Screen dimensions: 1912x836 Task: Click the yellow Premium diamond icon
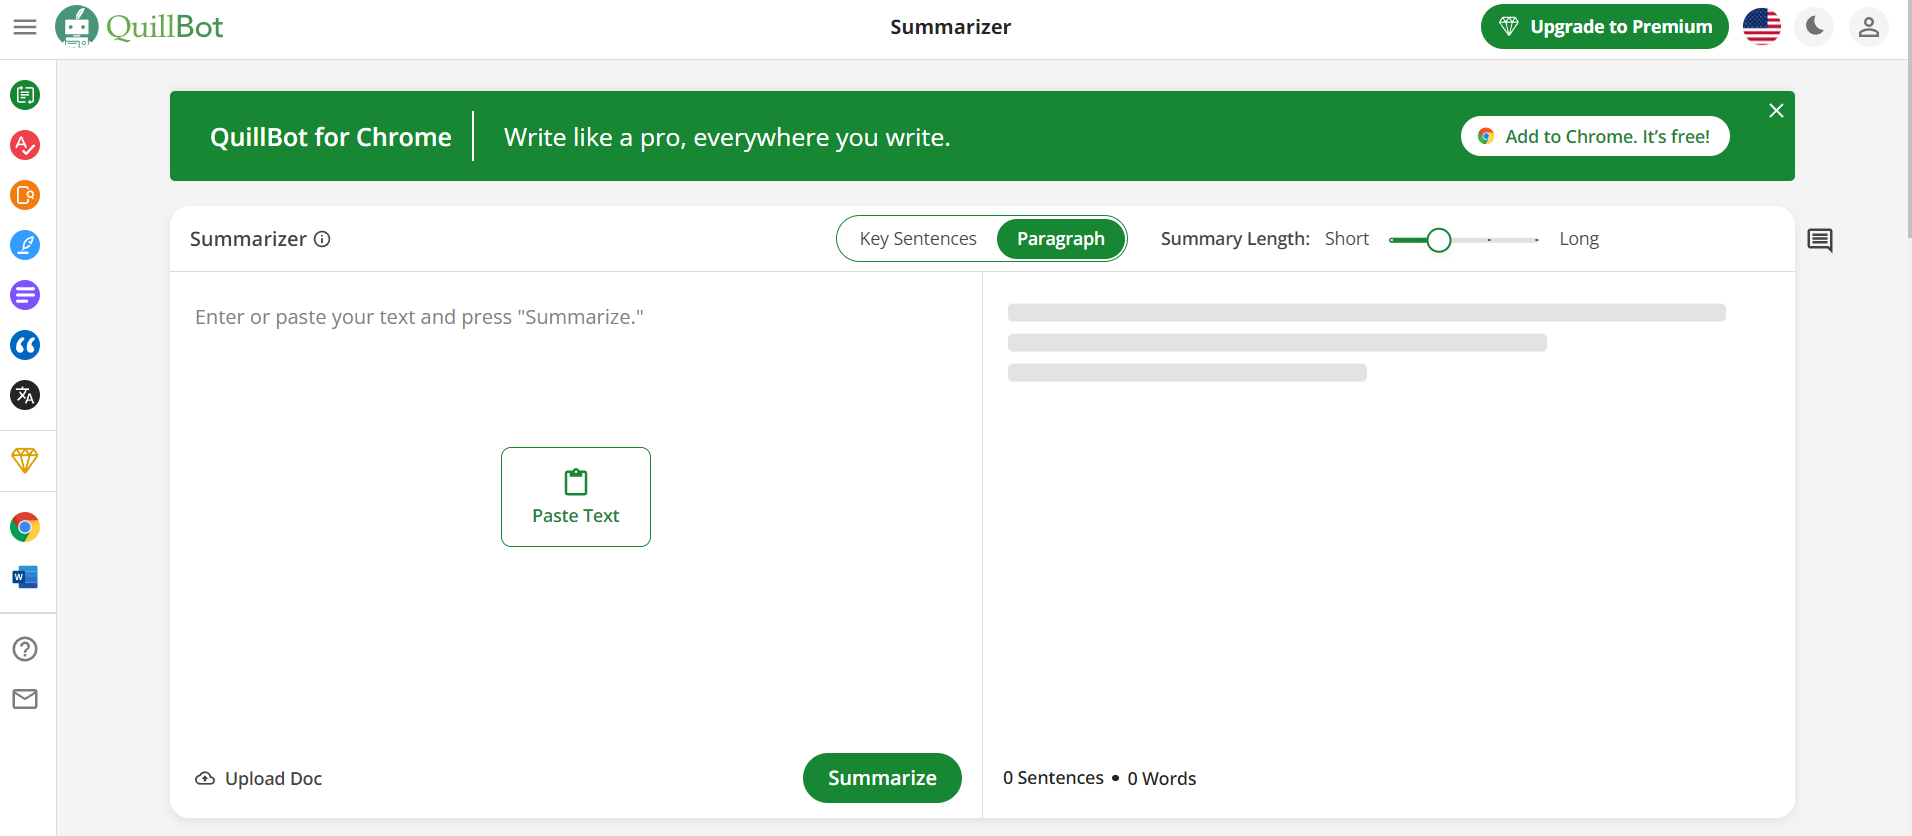(x=25, y=460)
